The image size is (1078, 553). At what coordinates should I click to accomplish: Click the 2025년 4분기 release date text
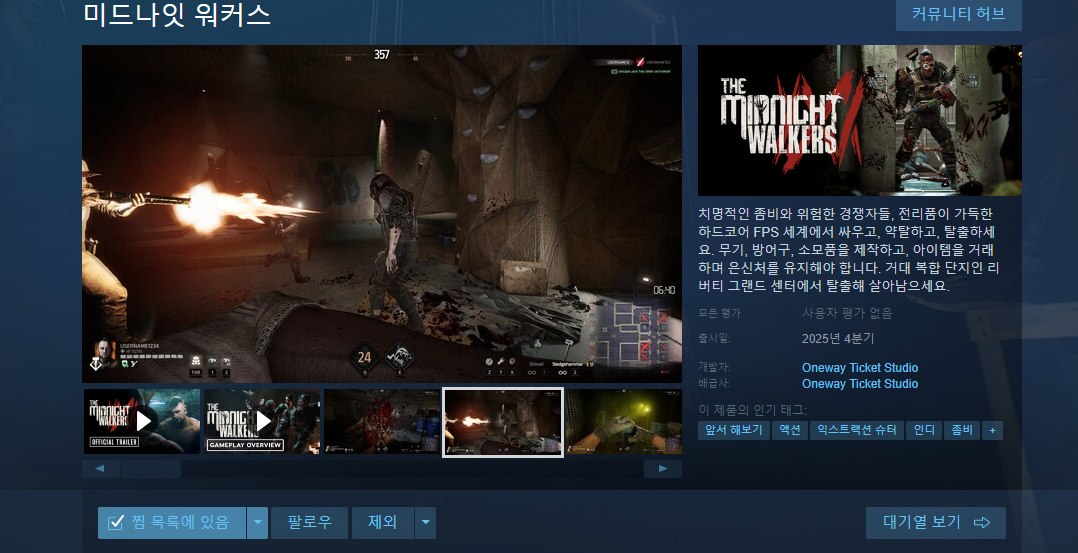coord(838,338)
